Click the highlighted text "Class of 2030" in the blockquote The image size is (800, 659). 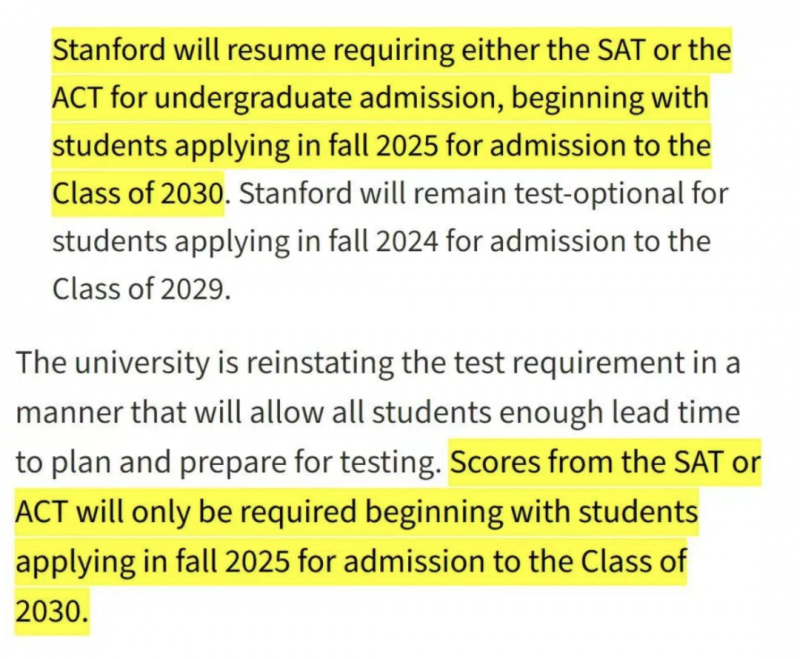tap(138, 193)
